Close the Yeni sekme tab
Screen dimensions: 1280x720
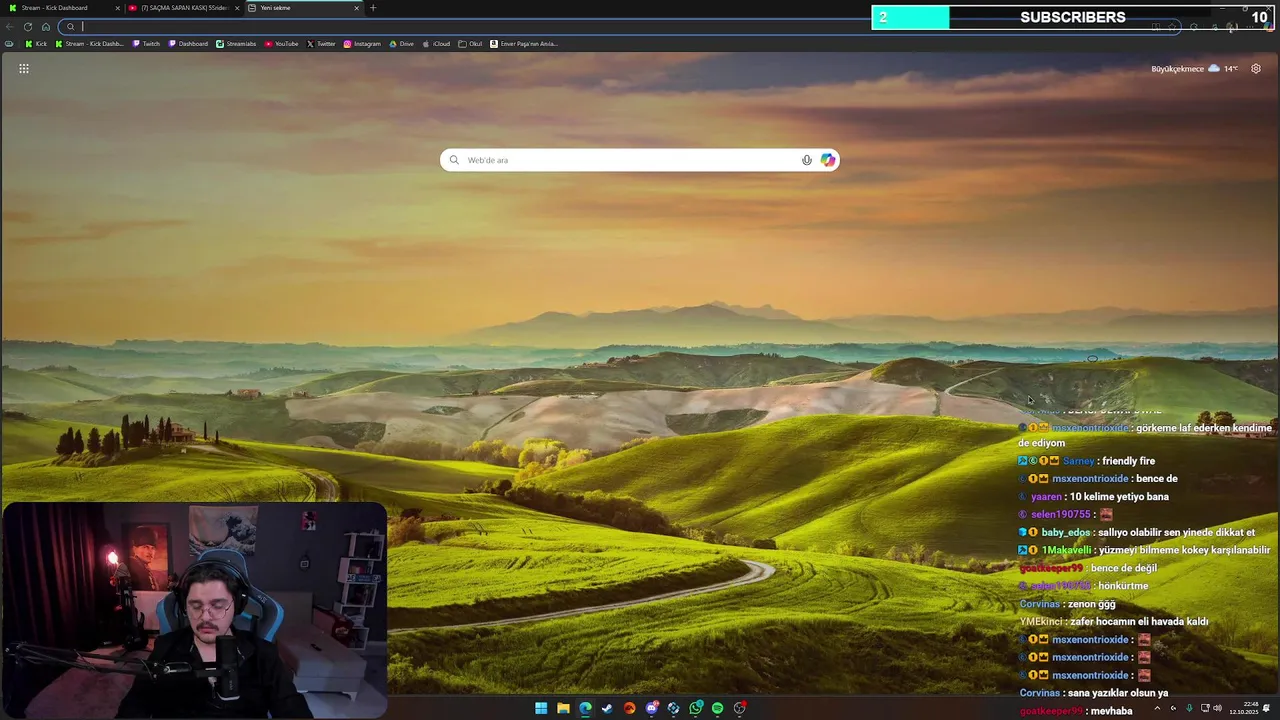pyautogui.click(x=356, y=8)
